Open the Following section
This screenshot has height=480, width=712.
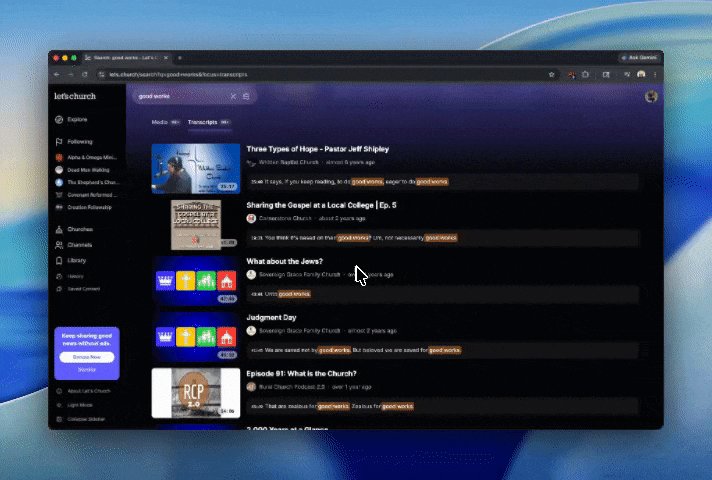click(74, 142)
